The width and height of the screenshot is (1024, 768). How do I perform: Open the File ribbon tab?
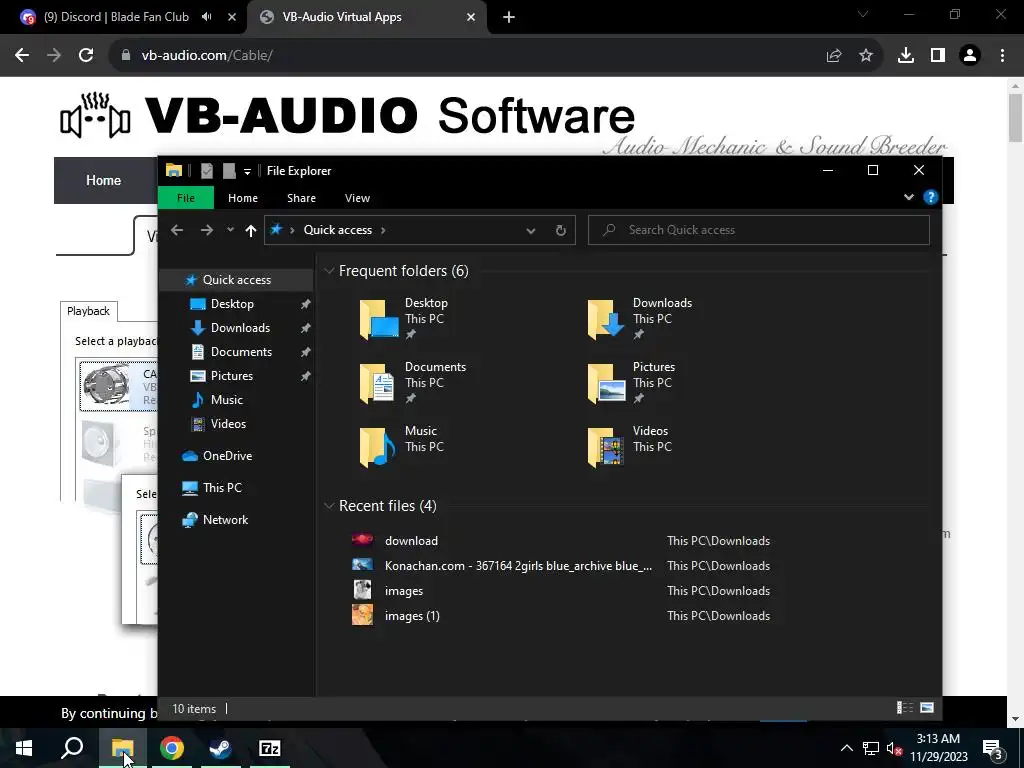tap(185, 198)
